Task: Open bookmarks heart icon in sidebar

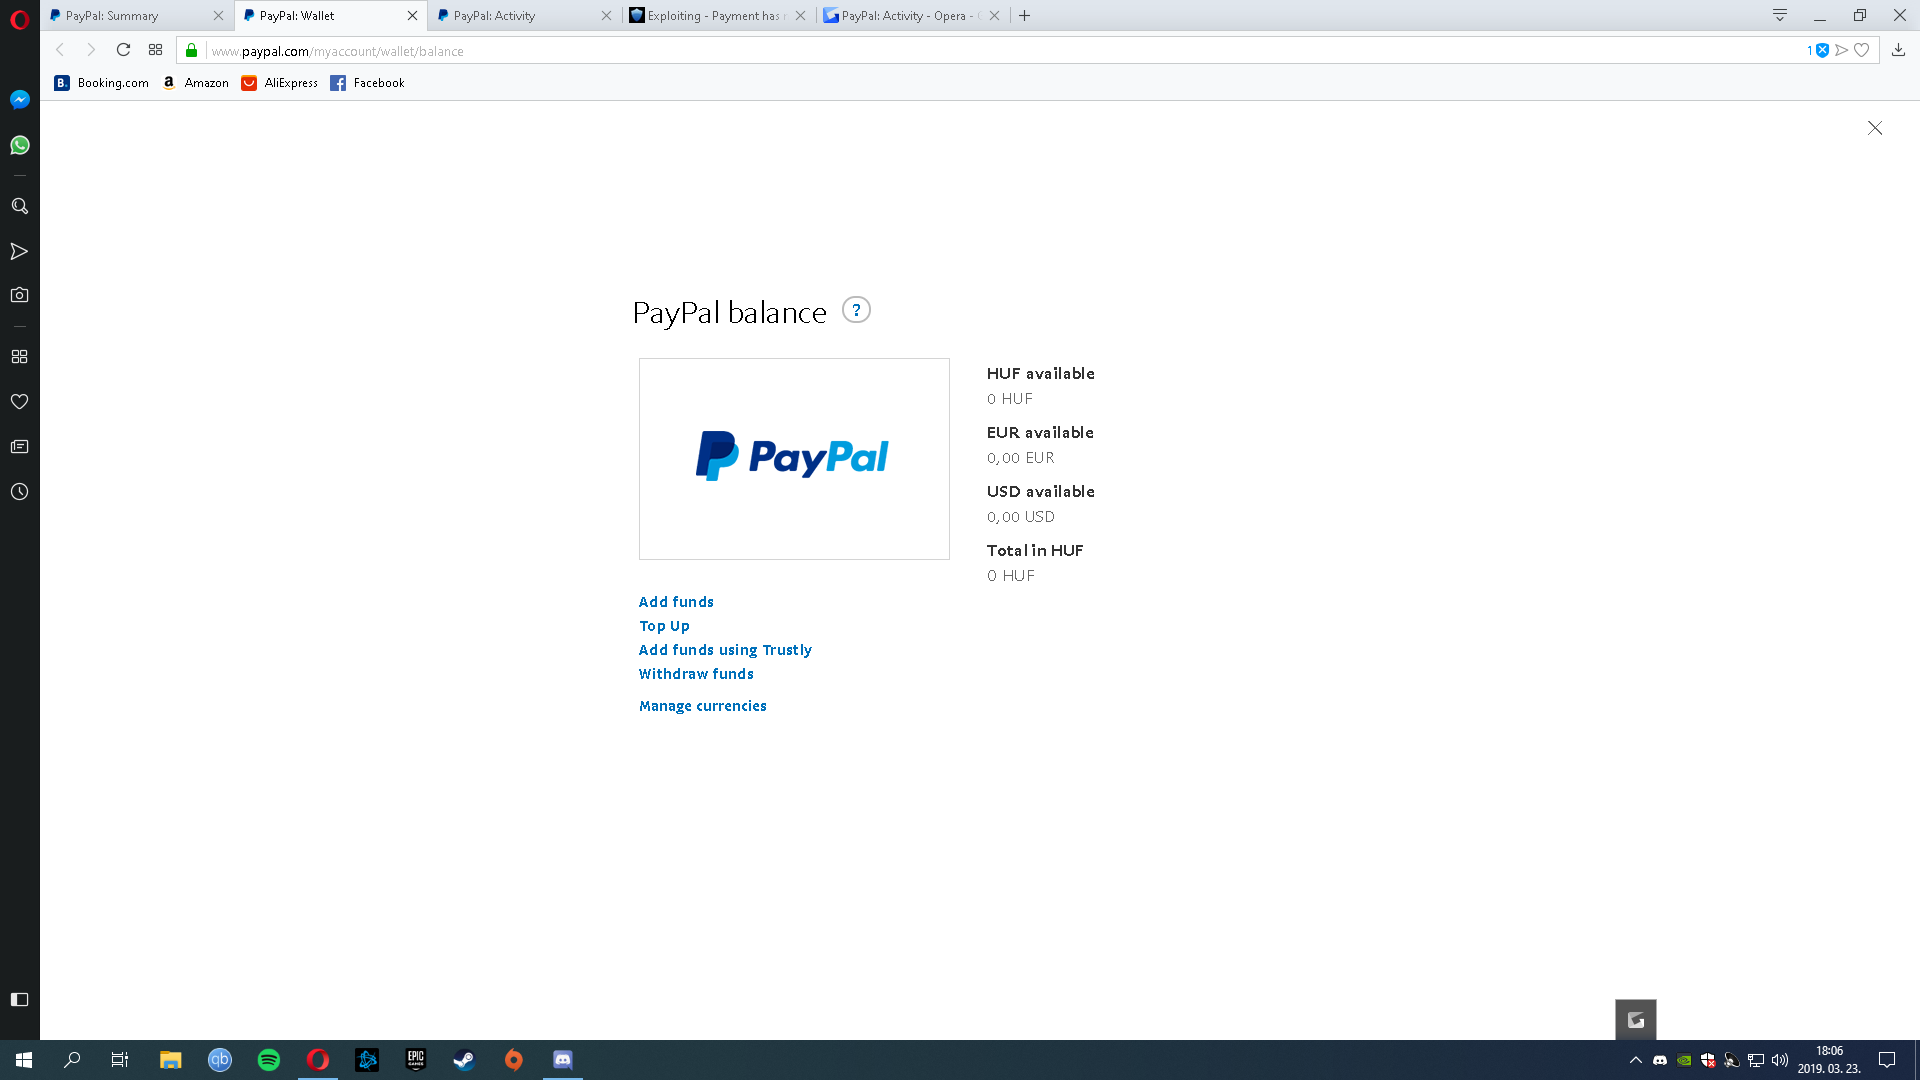Action: tap(19, 401)
